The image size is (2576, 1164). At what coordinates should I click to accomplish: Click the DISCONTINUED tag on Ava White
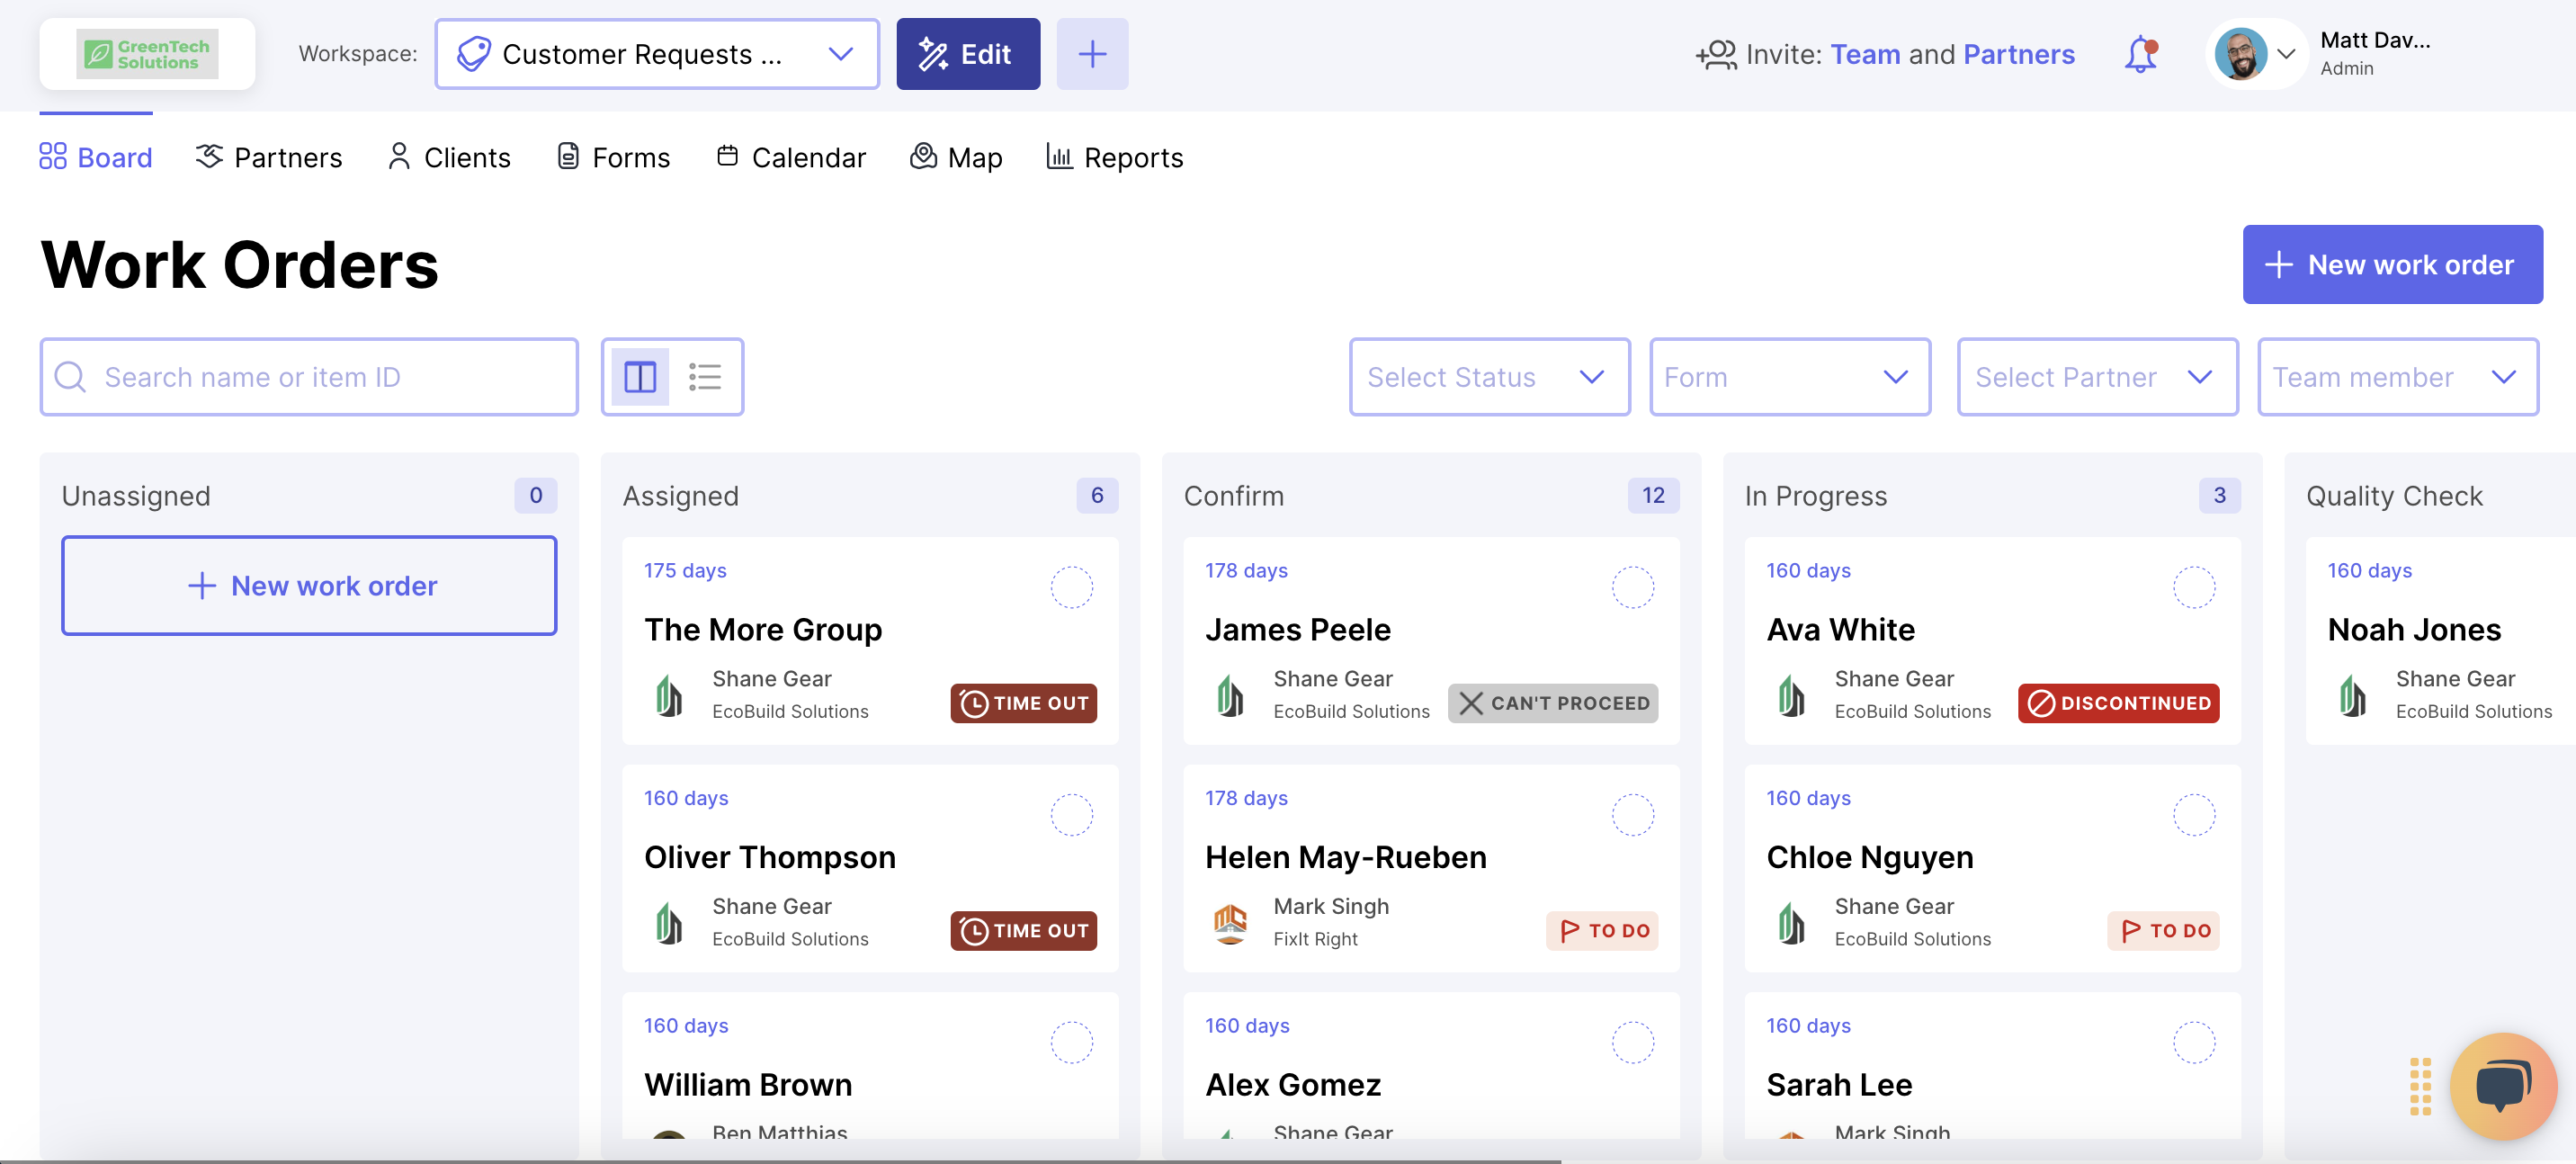pos(2118,703)
